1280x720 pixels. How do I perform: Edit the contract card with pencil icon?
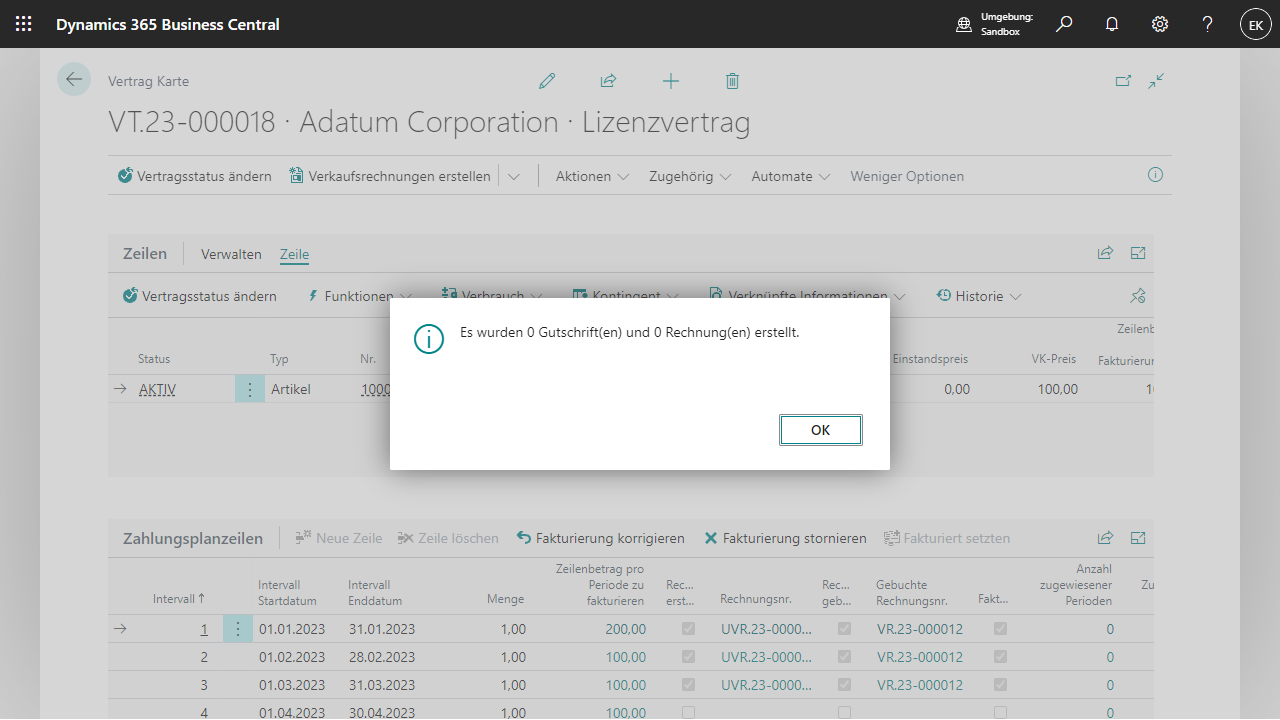pyautogui.click(x=547, y=81)
